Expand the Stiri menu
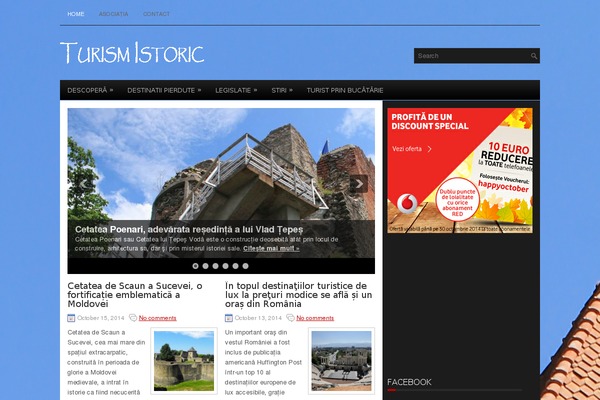The width and height of the screenshot is (600, 400). 282,90
